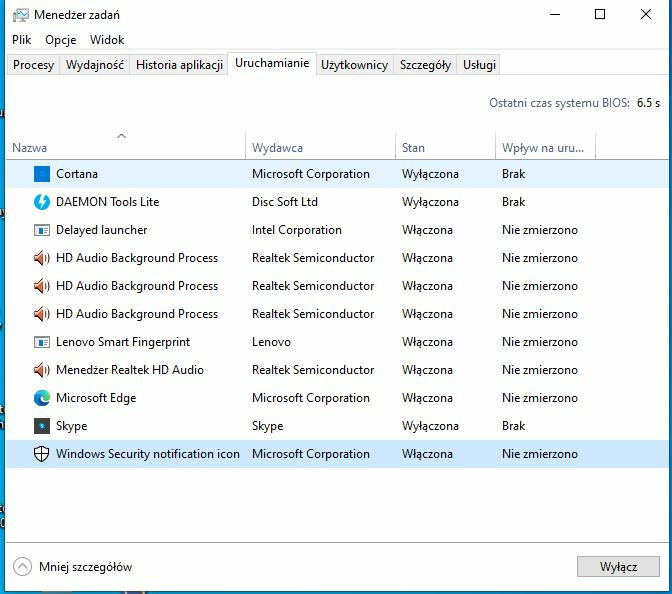Click the Wyłącz button
Screen dimensions: 672x594
[x=618, y=567]
